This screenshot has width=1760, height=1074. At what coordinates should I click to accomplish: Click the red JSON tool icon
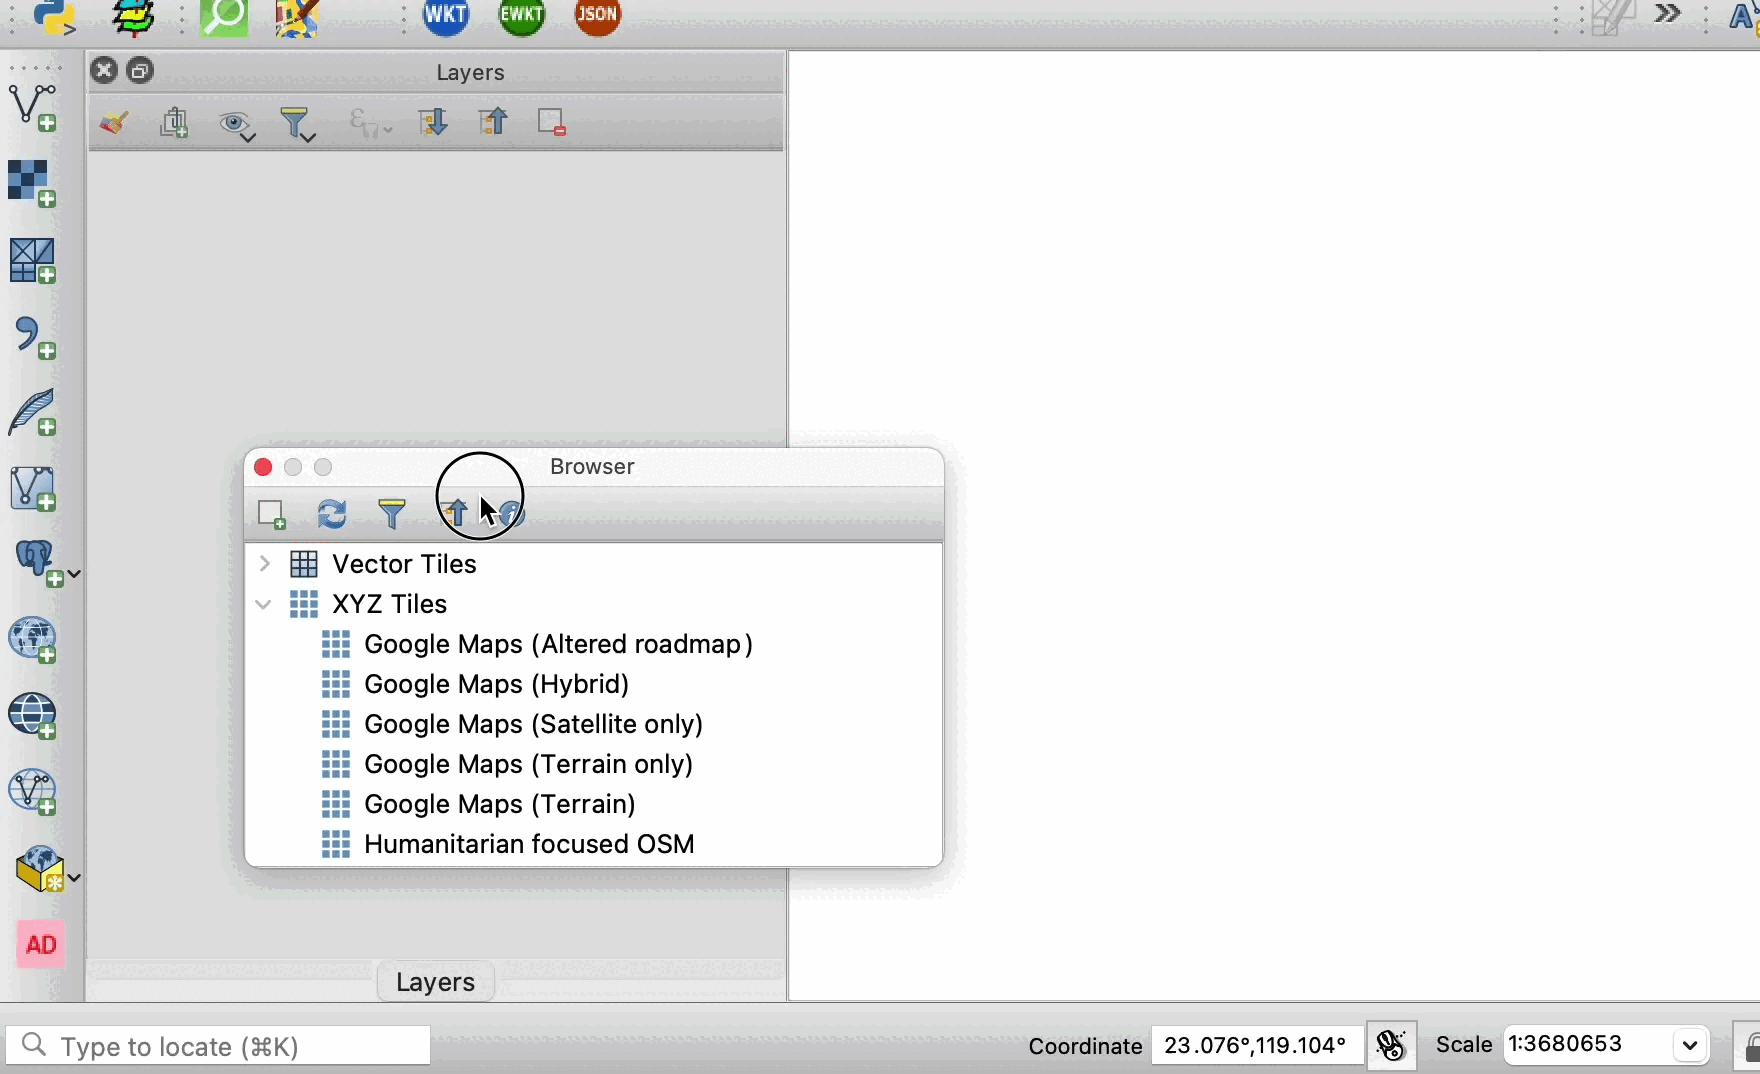pos(598,17)
